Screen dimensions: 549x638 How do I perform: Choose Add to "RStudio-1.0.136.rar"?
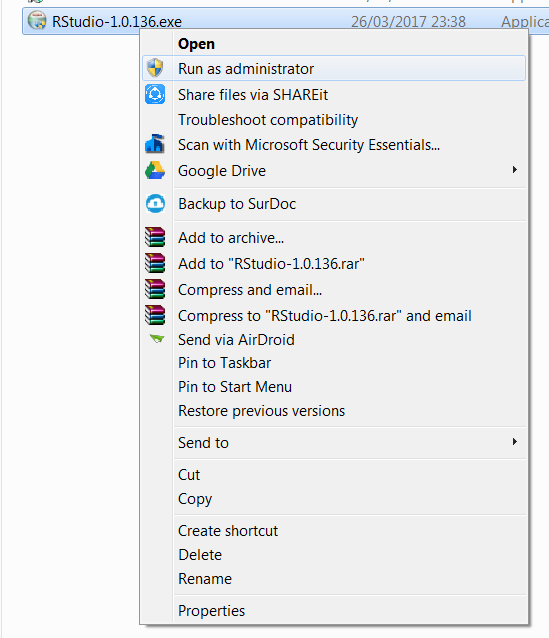[x=334, y=264]
